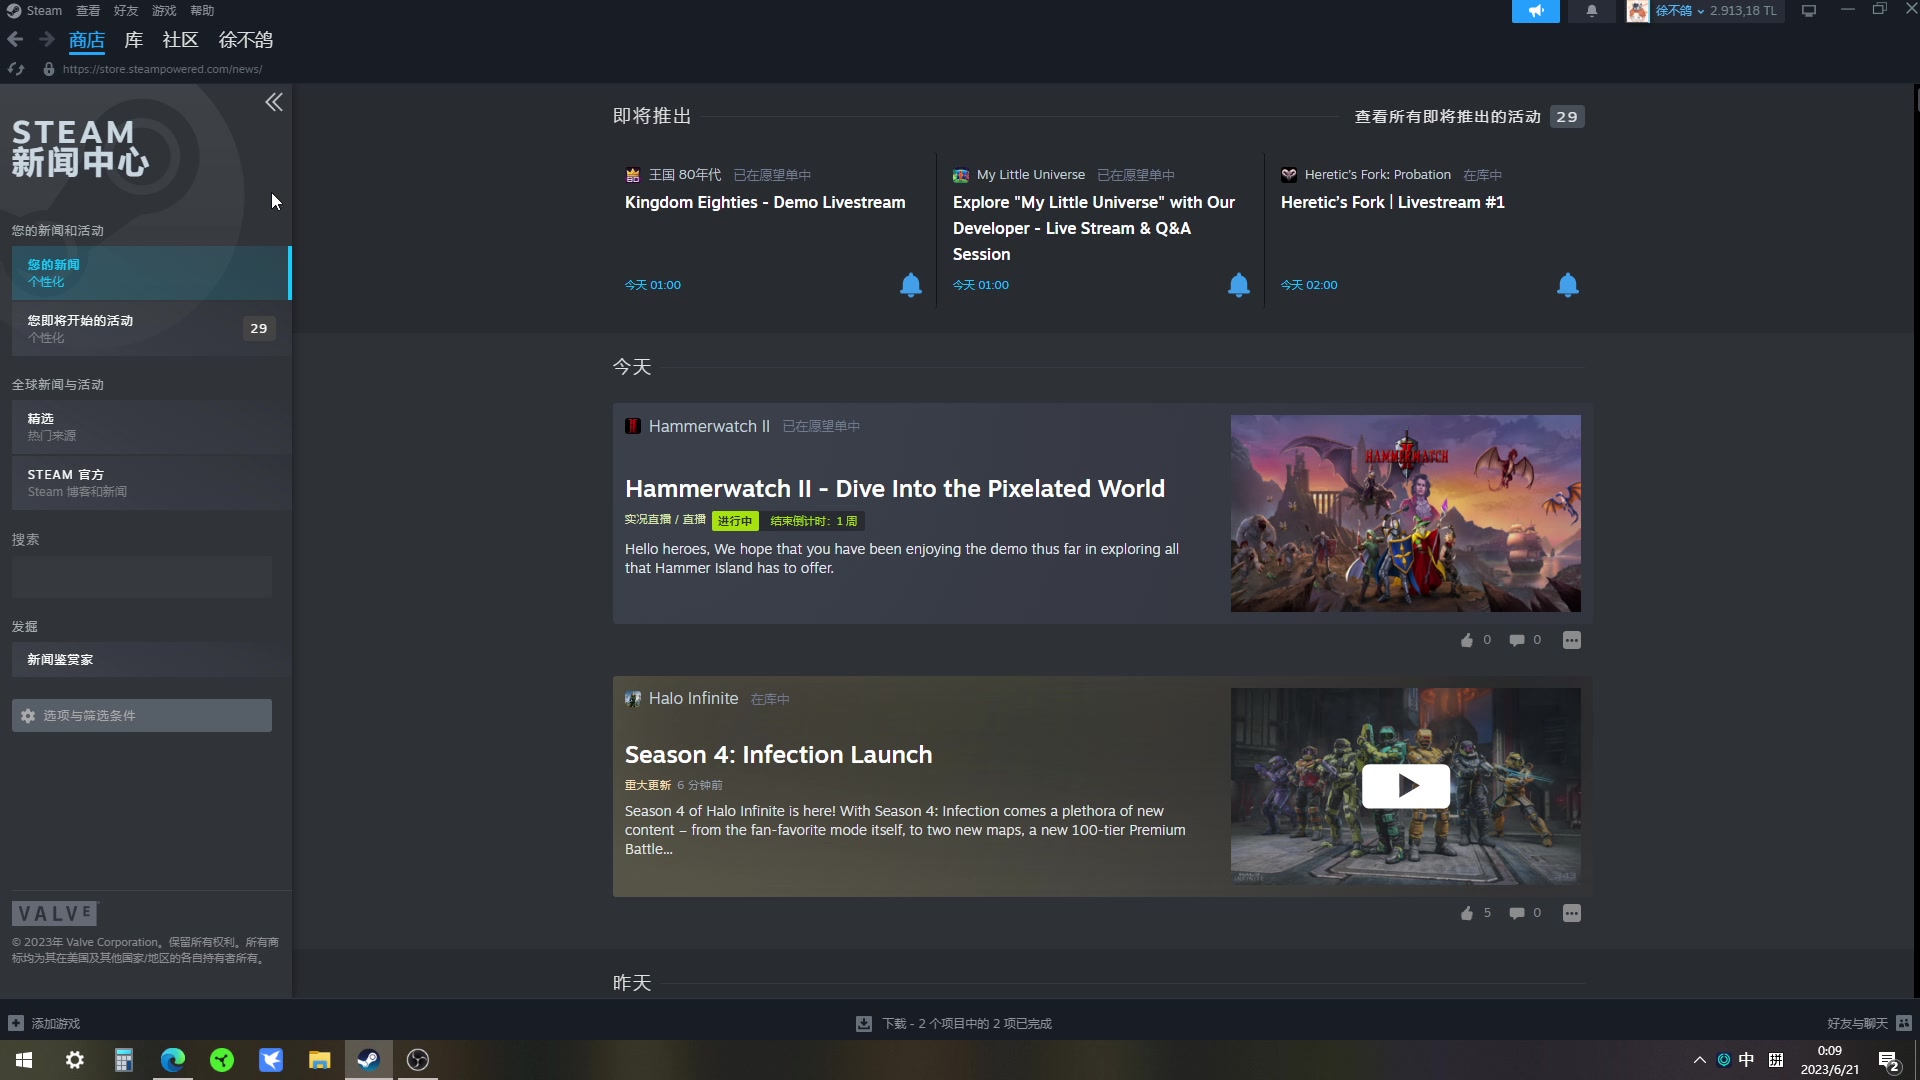
Task: Click the forward navigation arrow
Action: point(46,39)
